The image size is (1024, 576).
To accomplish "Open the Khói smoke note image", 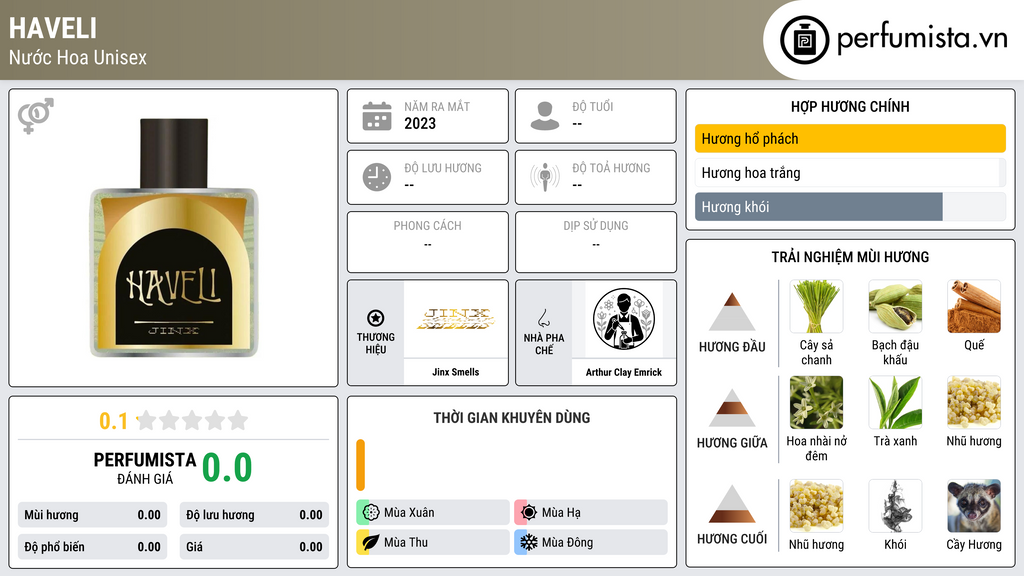I will point(895,506).
